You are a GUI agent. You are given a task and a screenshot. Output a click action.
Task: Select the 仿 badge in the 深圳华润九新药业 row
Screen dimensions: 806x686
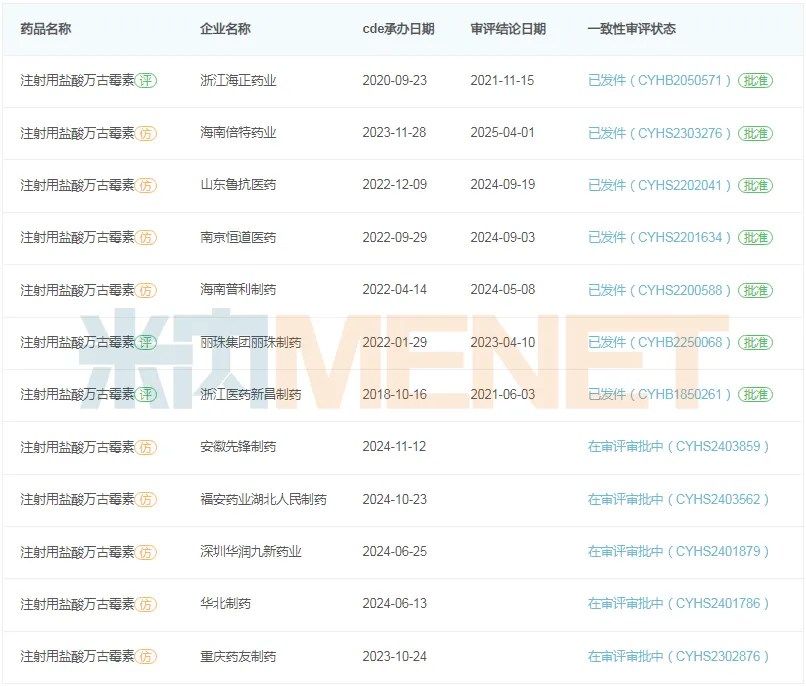(146, 552)
